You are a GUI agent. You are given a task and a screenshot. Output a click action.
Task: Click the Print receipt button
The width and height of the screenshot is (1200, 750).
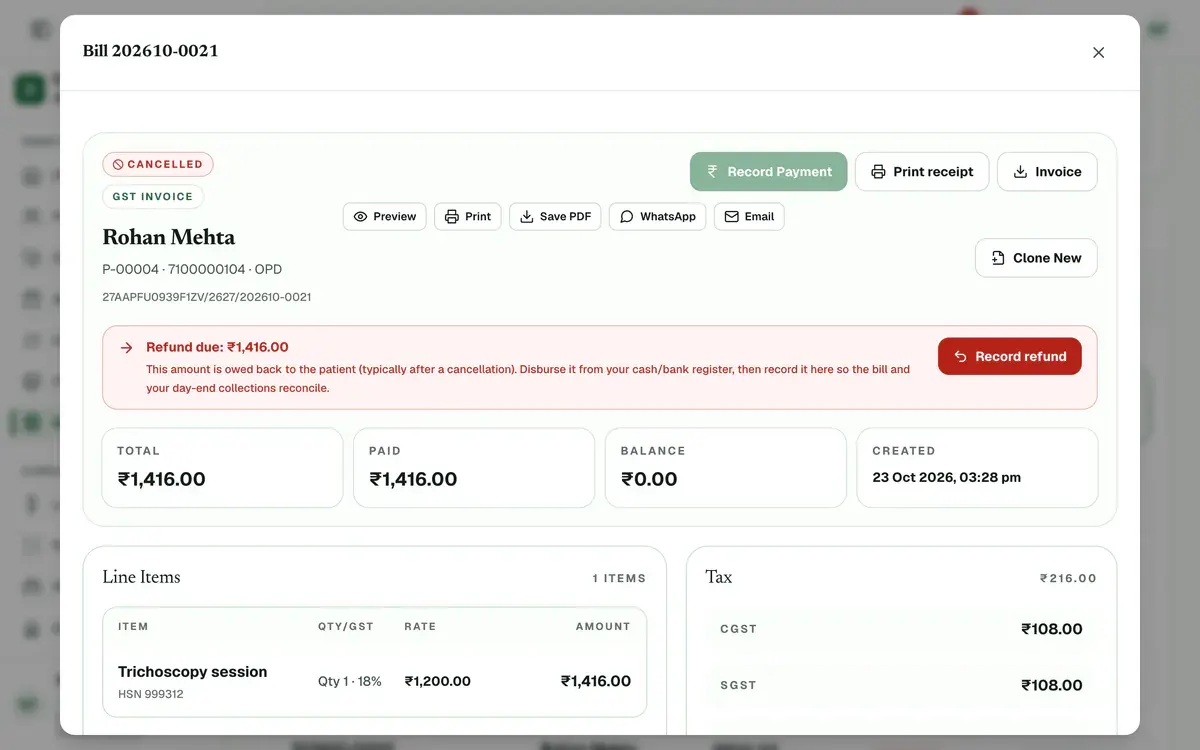point(922,172)
